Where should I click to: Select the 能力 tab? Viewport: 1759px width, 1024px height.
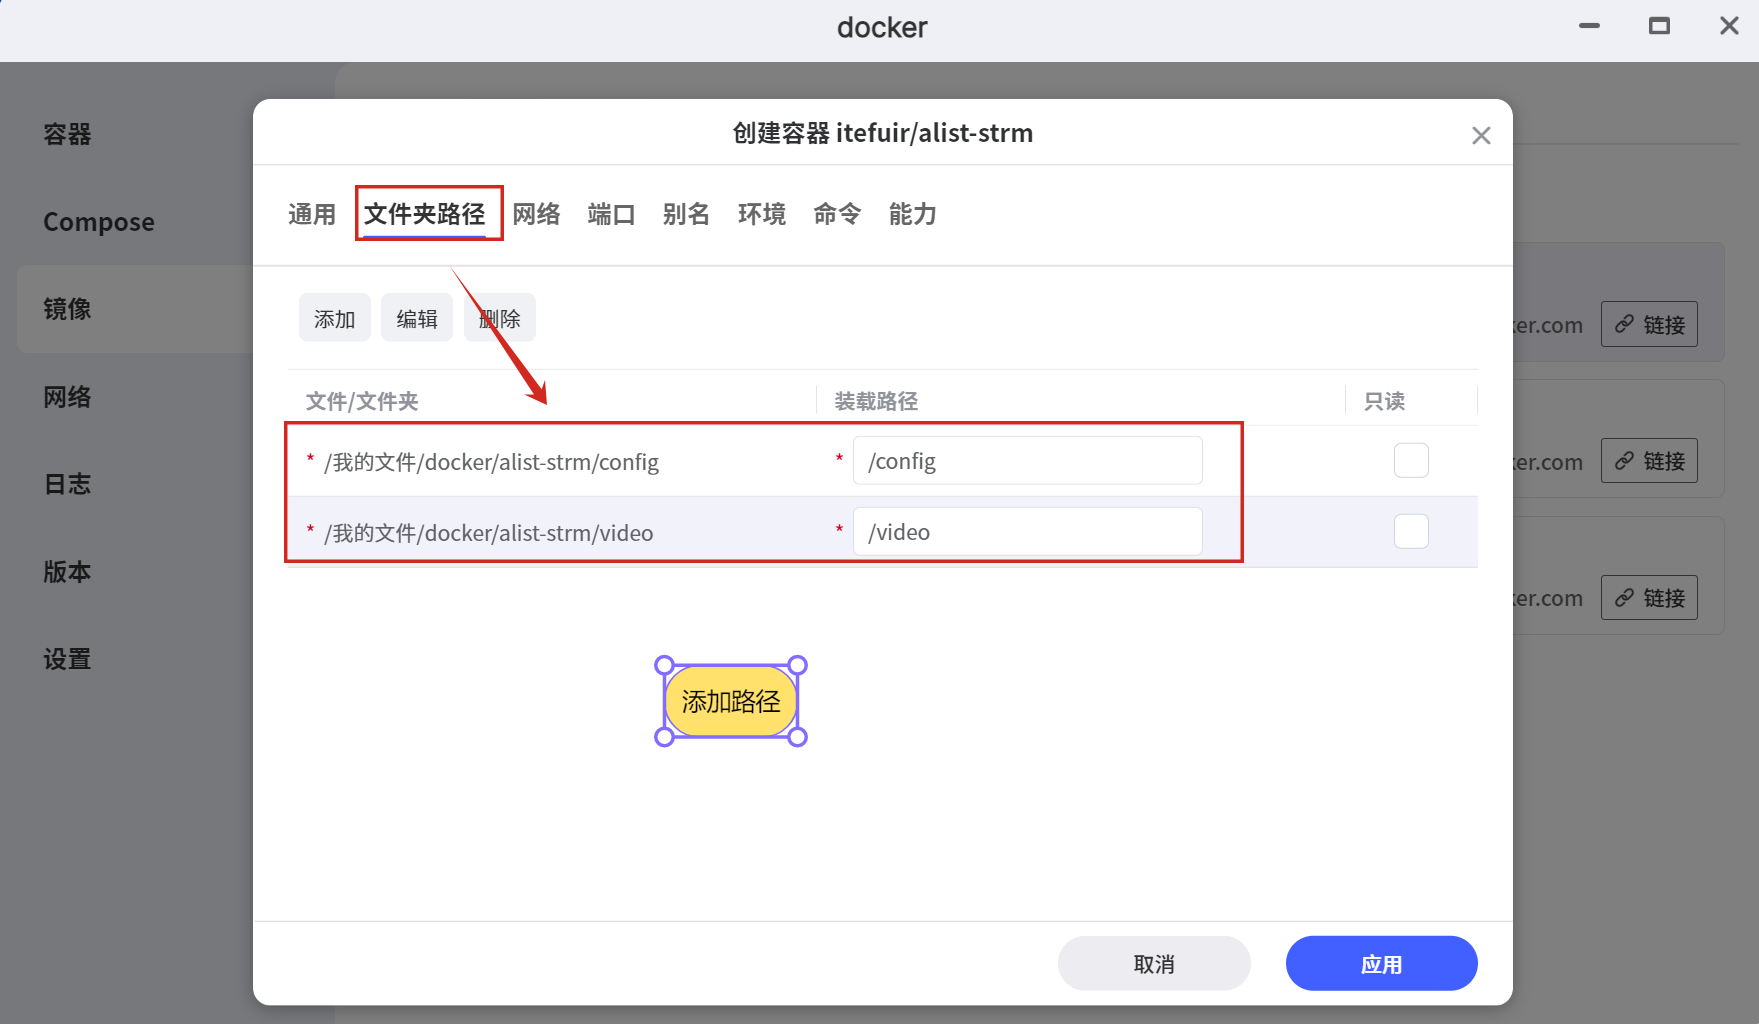(912, 215)
